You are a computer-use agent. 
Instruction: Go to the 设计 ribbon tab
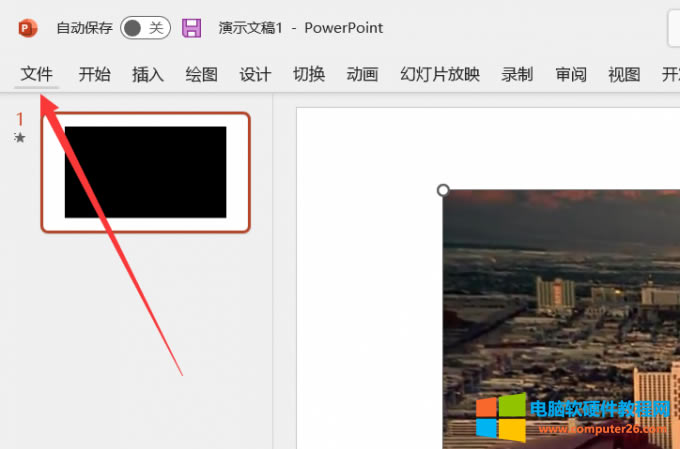click(255, 74)
